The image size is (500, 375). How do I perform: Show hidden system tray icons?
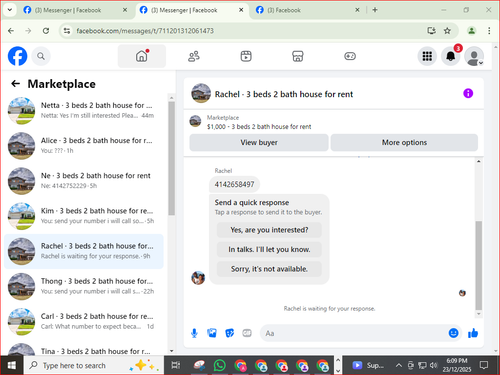click(398, 366)
